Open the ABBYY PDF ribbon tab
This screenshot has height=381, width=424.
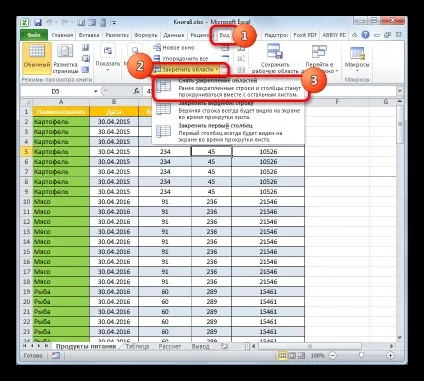coord(334,35)
